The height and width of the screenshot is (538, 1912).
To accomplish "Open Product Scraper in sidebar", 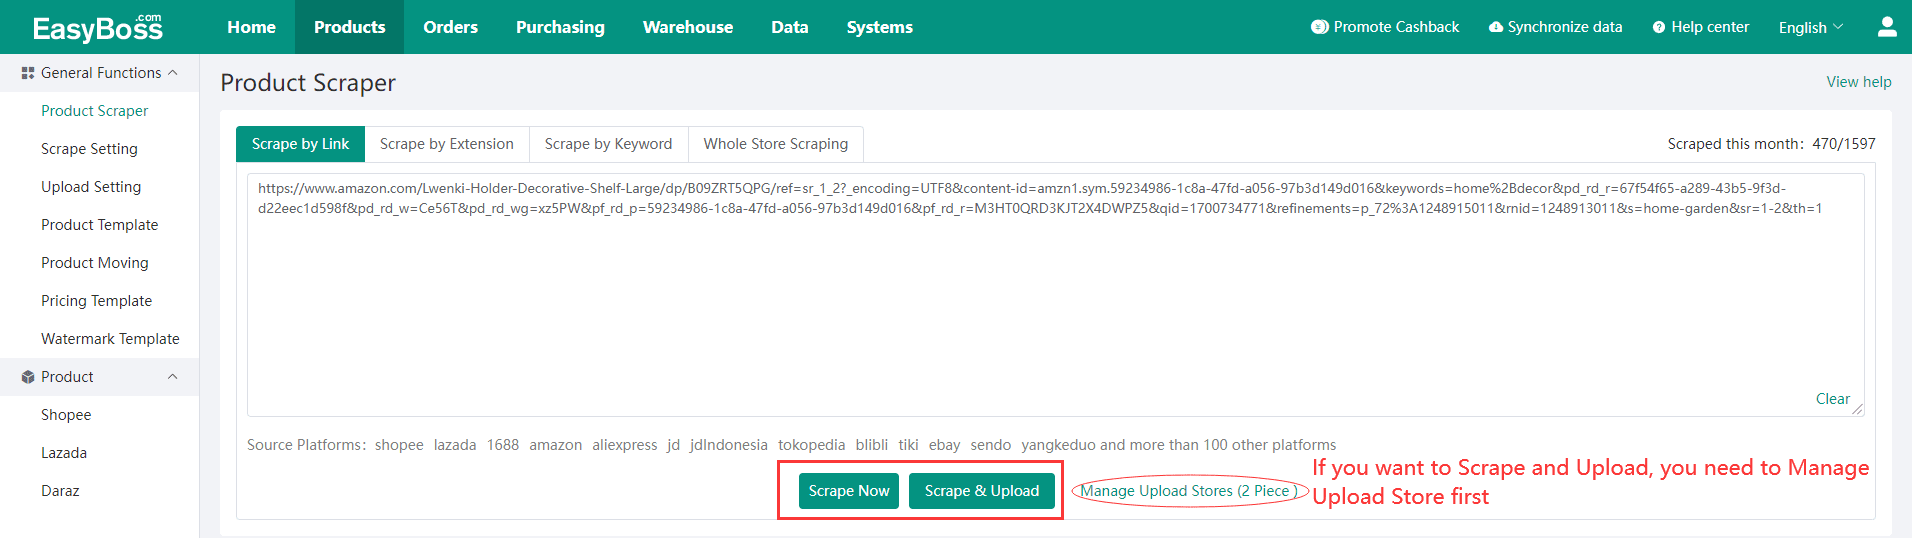I will (x=94, y=111).
